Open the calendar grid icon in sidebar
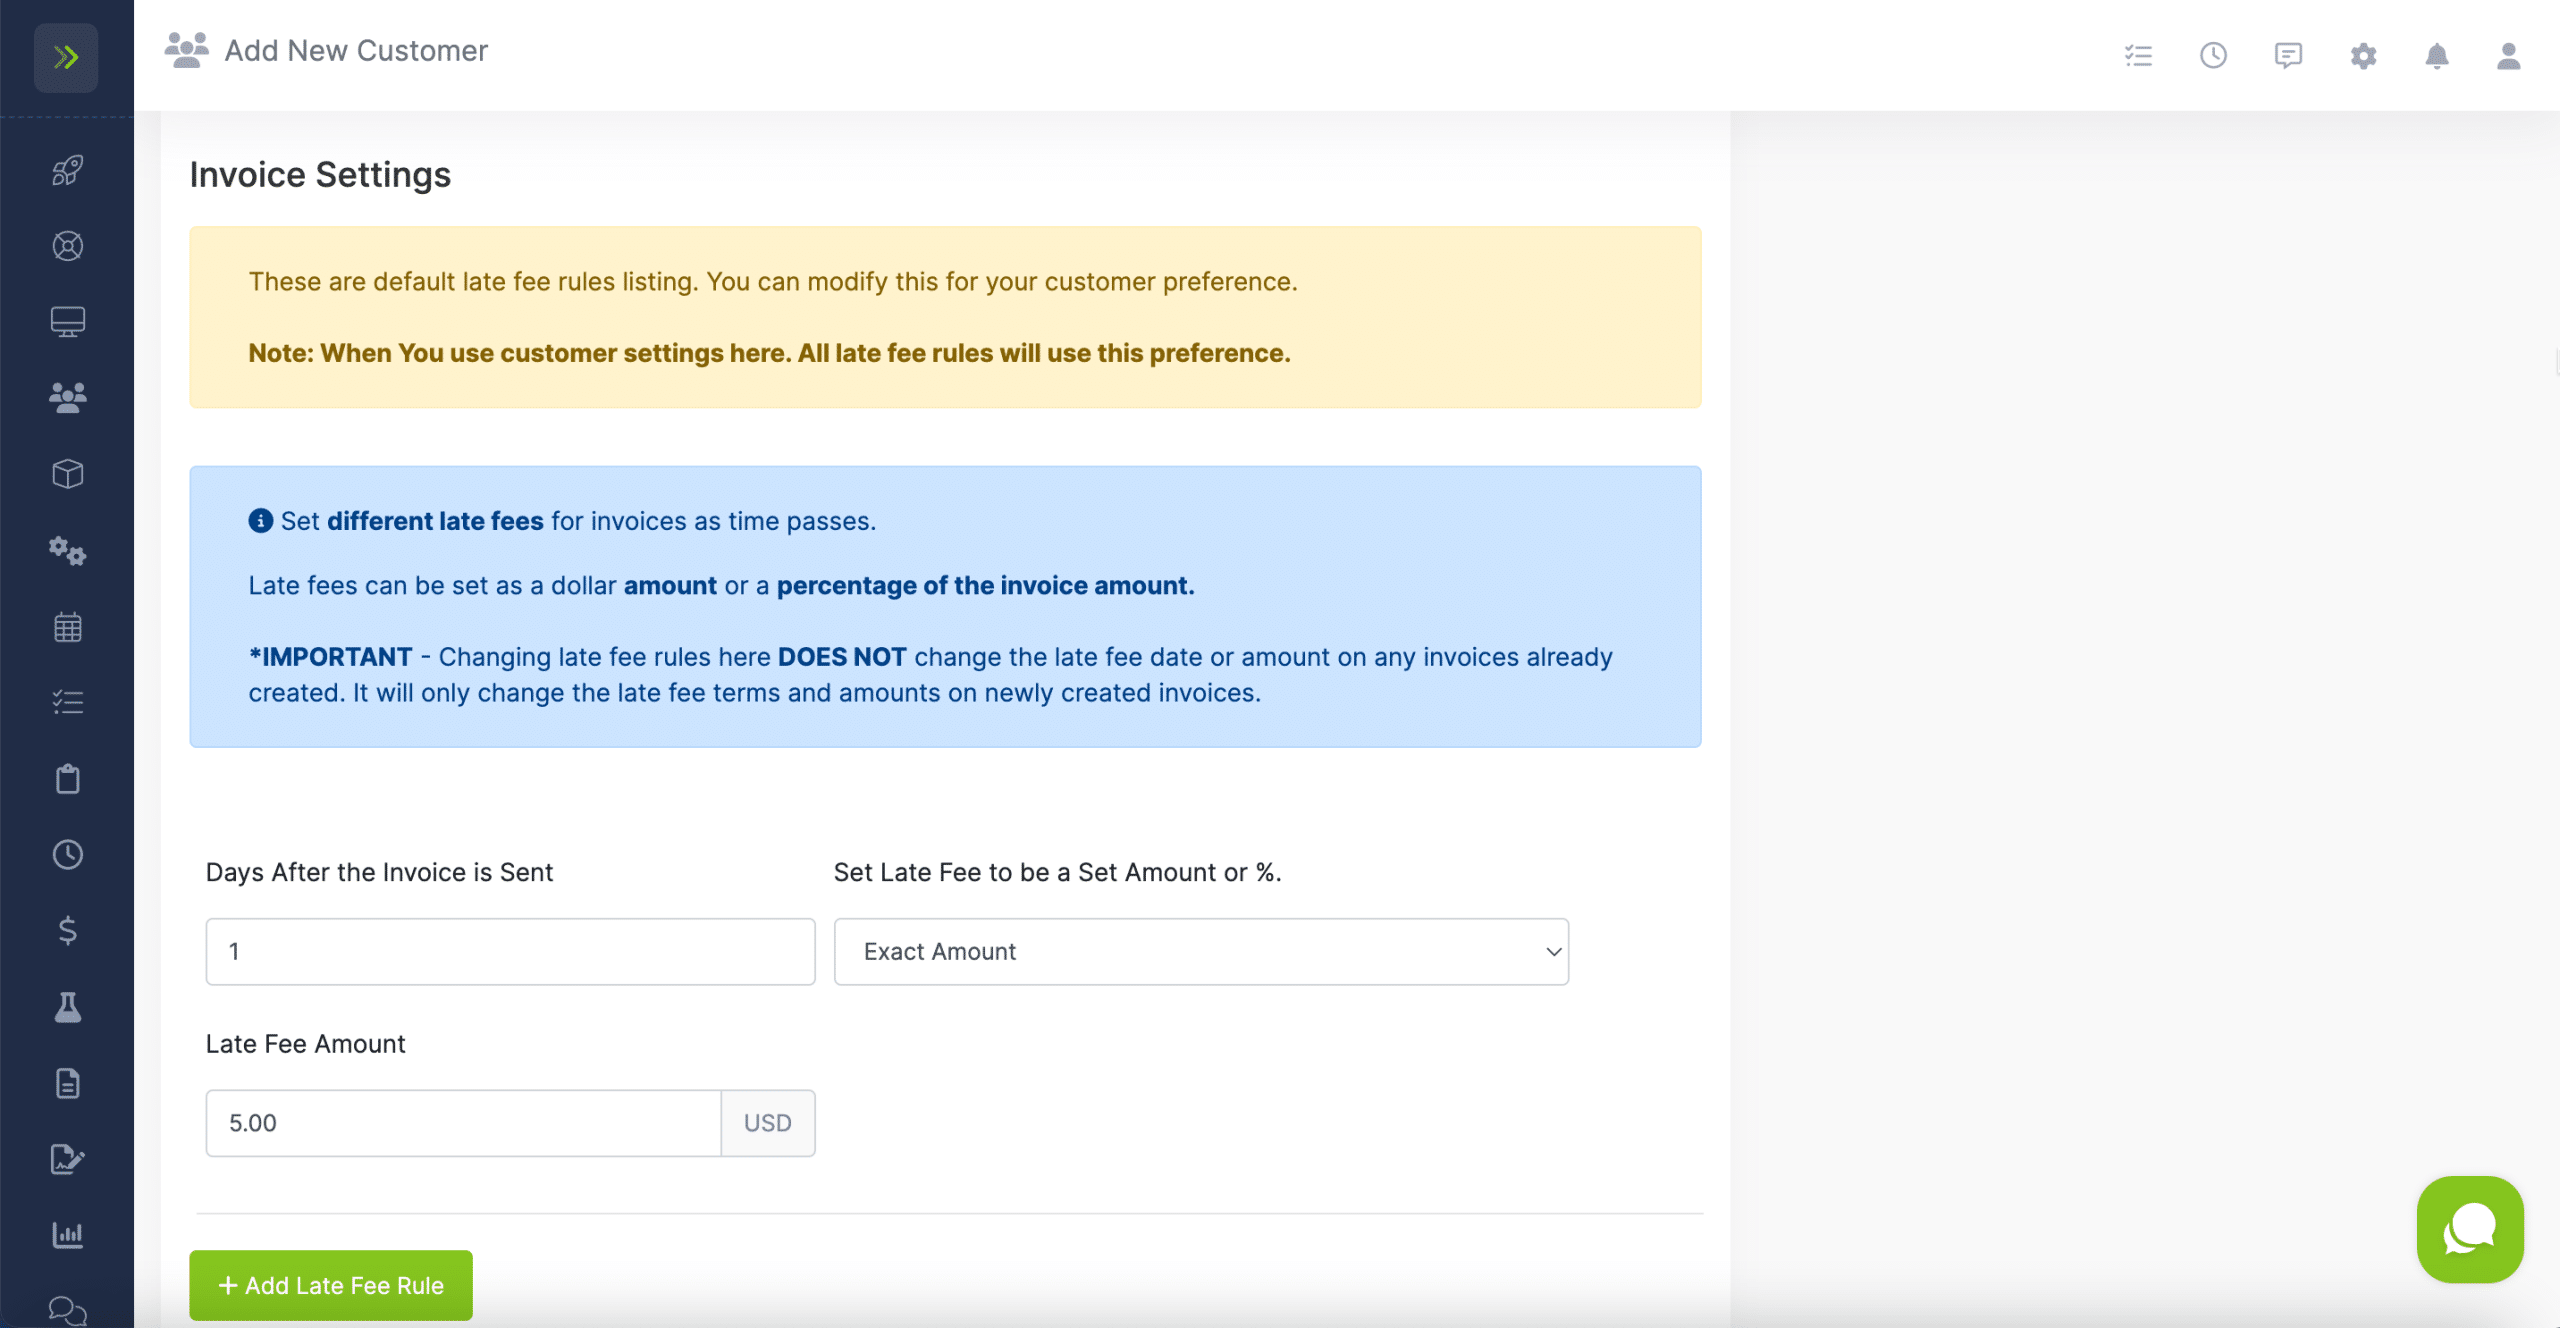 pyautogui.click(x=67, y=627)
